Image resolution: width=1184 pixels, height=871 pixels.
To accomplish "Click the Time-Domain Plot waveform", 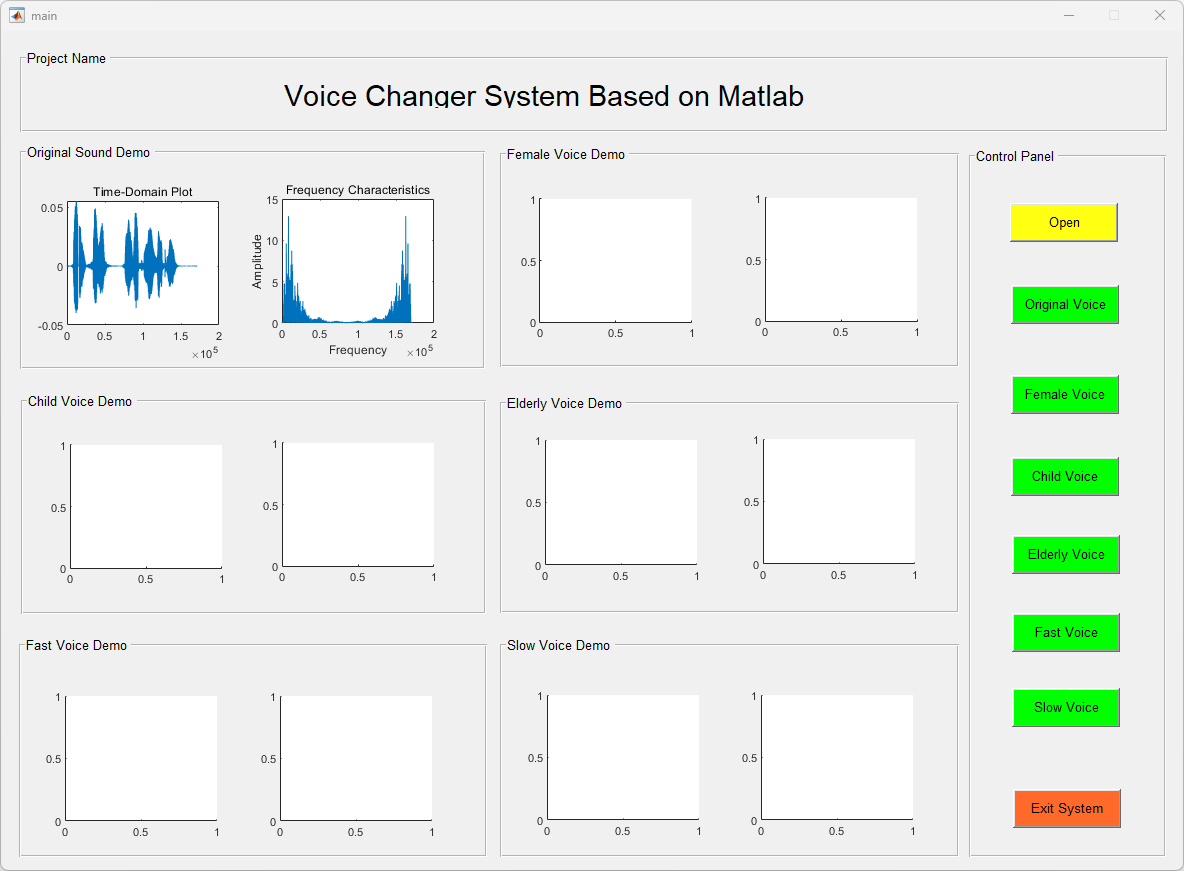I will point(143,263).
